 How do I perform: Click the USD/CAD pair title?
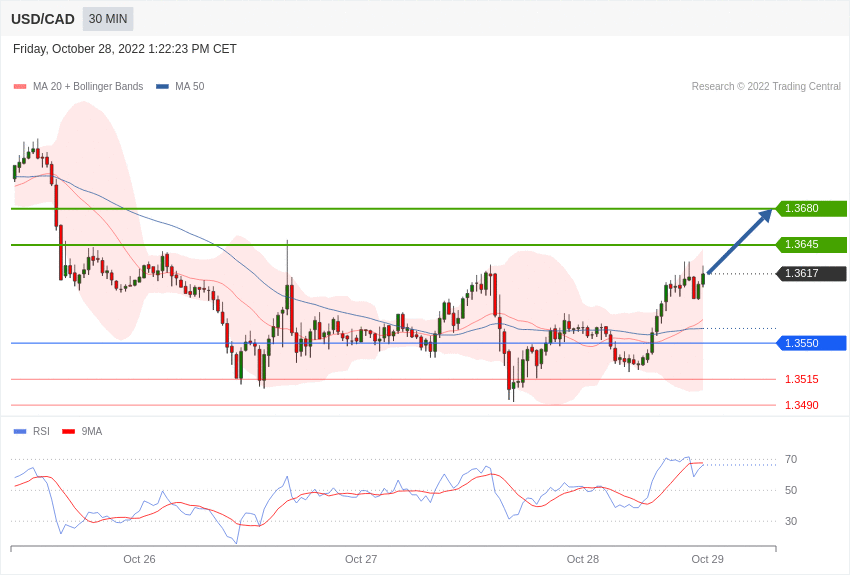pyautogui.click(x=43, y=19)
